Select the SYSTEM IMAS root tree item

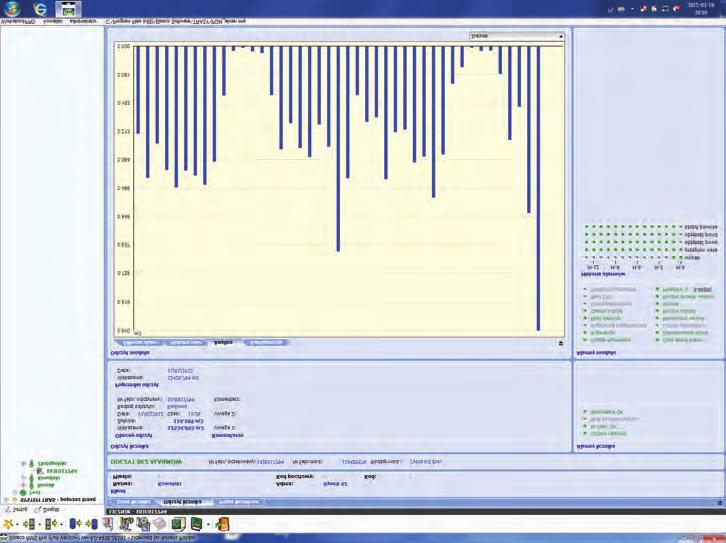58,499
